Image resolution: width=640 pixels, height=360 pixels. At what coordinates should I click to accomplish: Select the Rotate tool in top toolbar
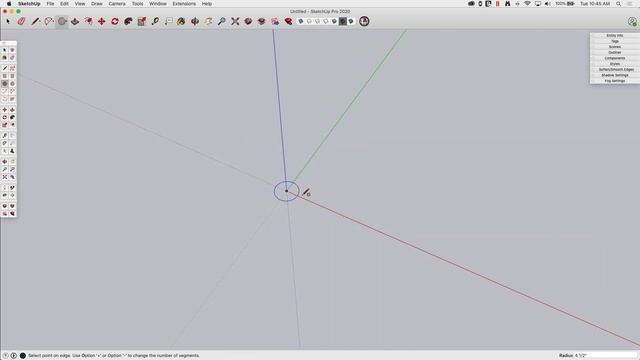pyautogui.click(x=115, y=21)
